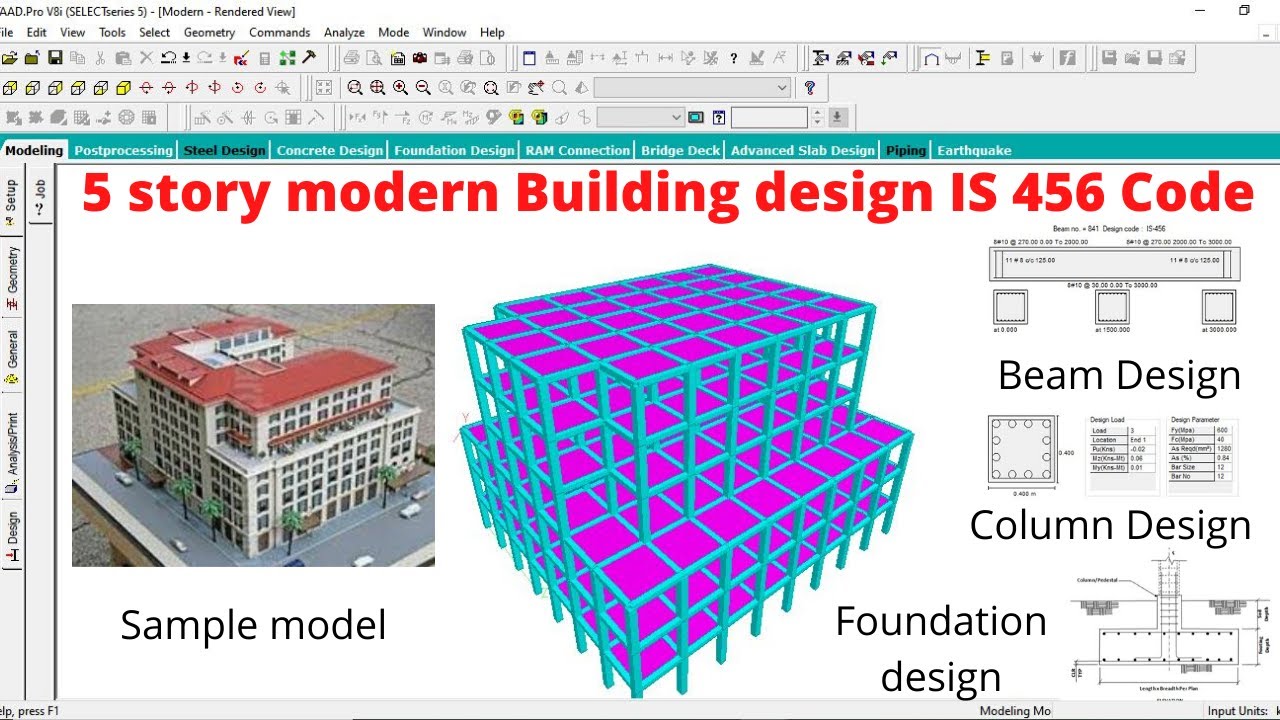Click the red camera Take Picture icon
This screenshot has height=720, width=1280.
[x=420, y=58]
